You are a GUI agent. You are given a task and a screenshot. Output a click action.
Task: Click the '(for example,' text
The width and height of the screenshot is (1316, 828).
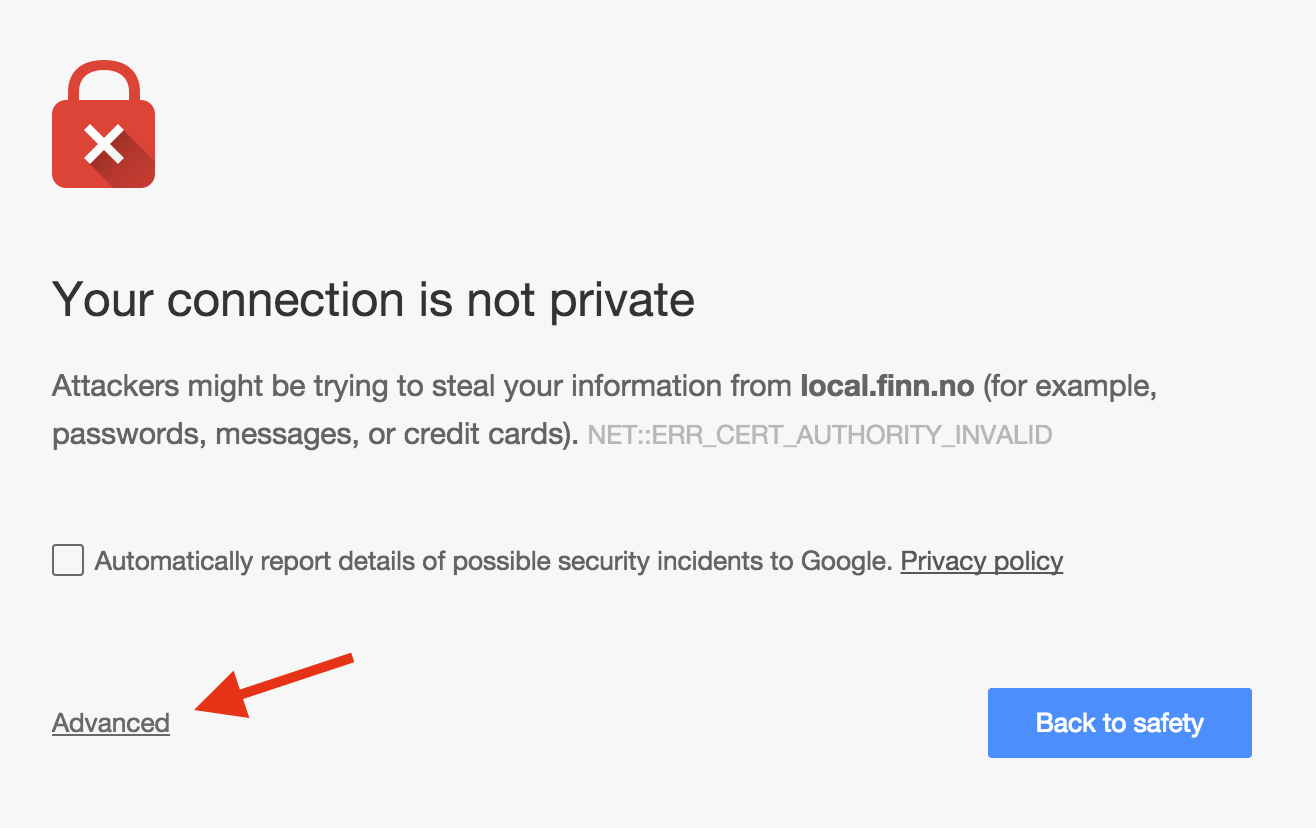tap(1070, 386)
